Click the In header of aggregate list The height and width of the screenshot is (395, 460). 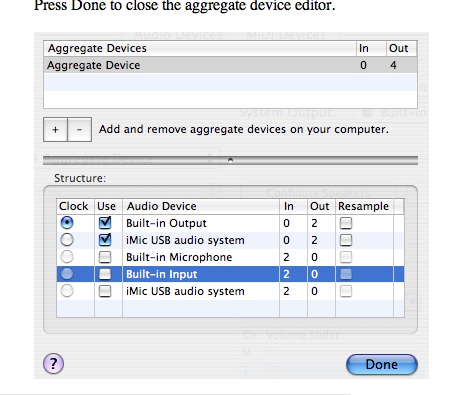pyautogui.click(x=371, y=48)
